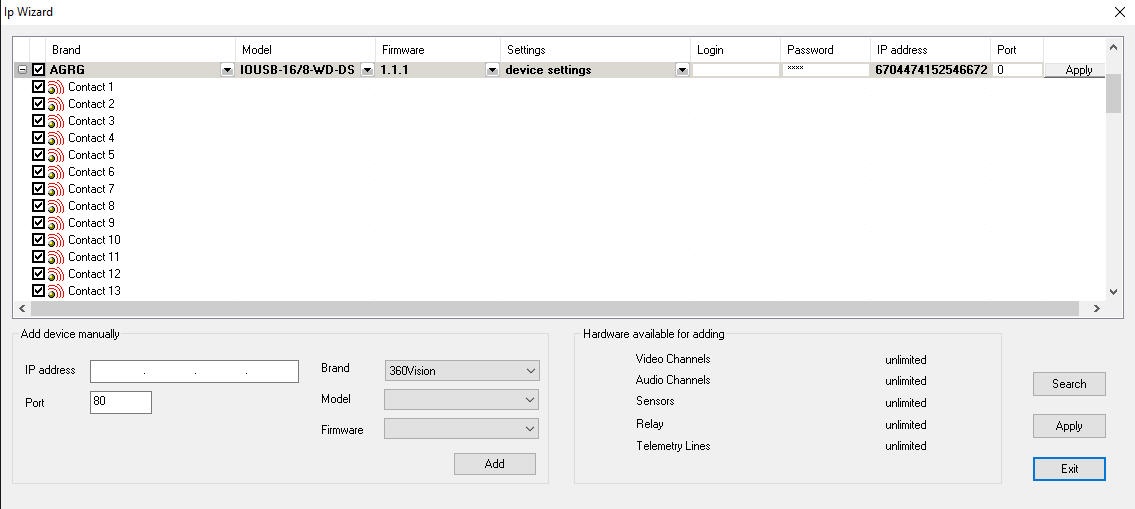1135x509 pixels.
Task: Select the Contact 7 sensor icon
Action: coord(56,190)
